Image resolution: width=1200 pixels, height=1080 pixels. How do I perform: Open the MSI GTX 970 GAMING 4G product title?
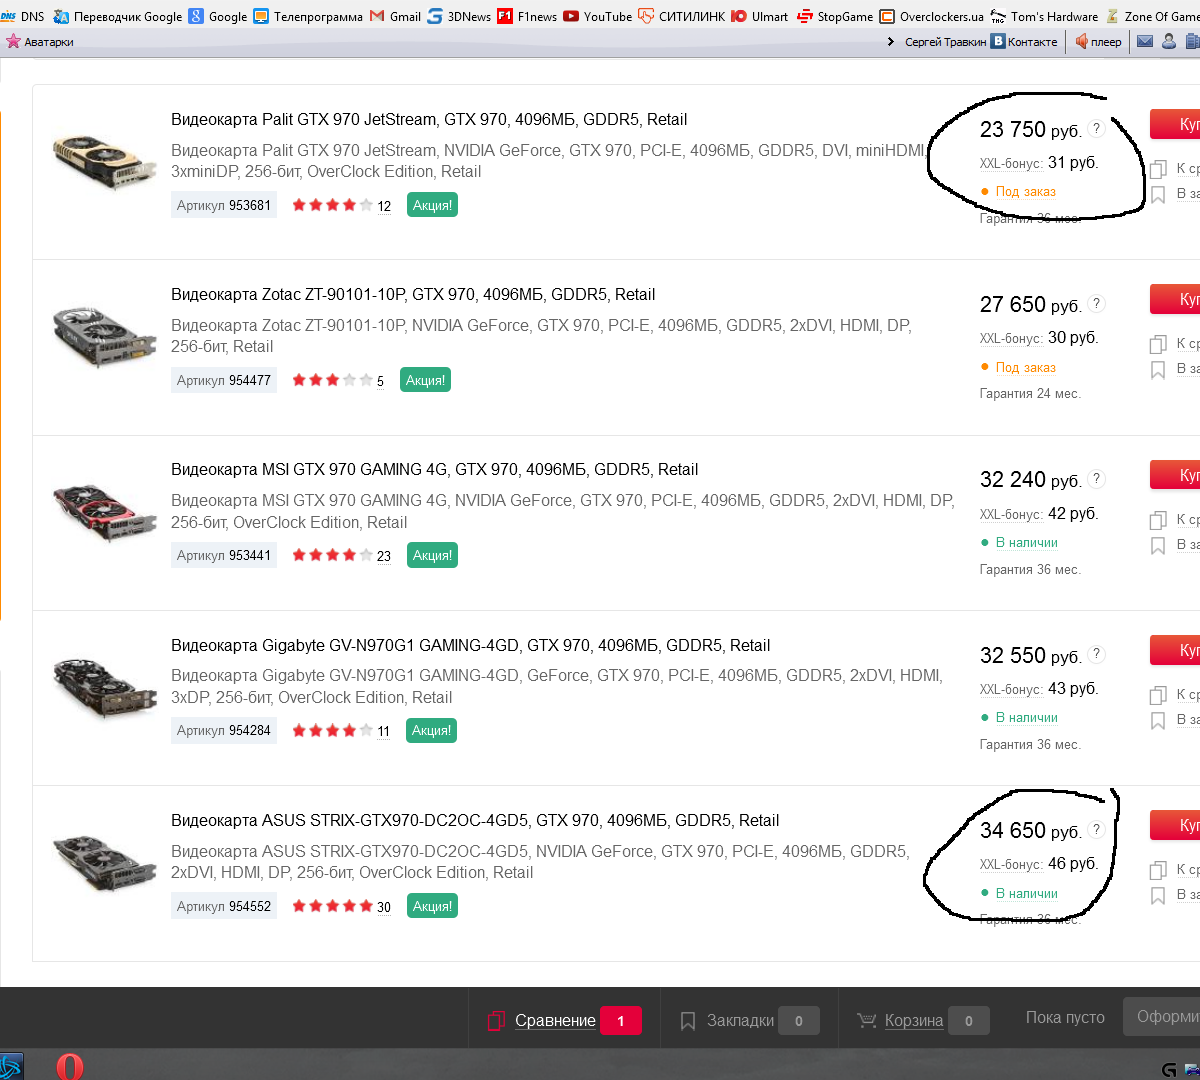[435, 469]
